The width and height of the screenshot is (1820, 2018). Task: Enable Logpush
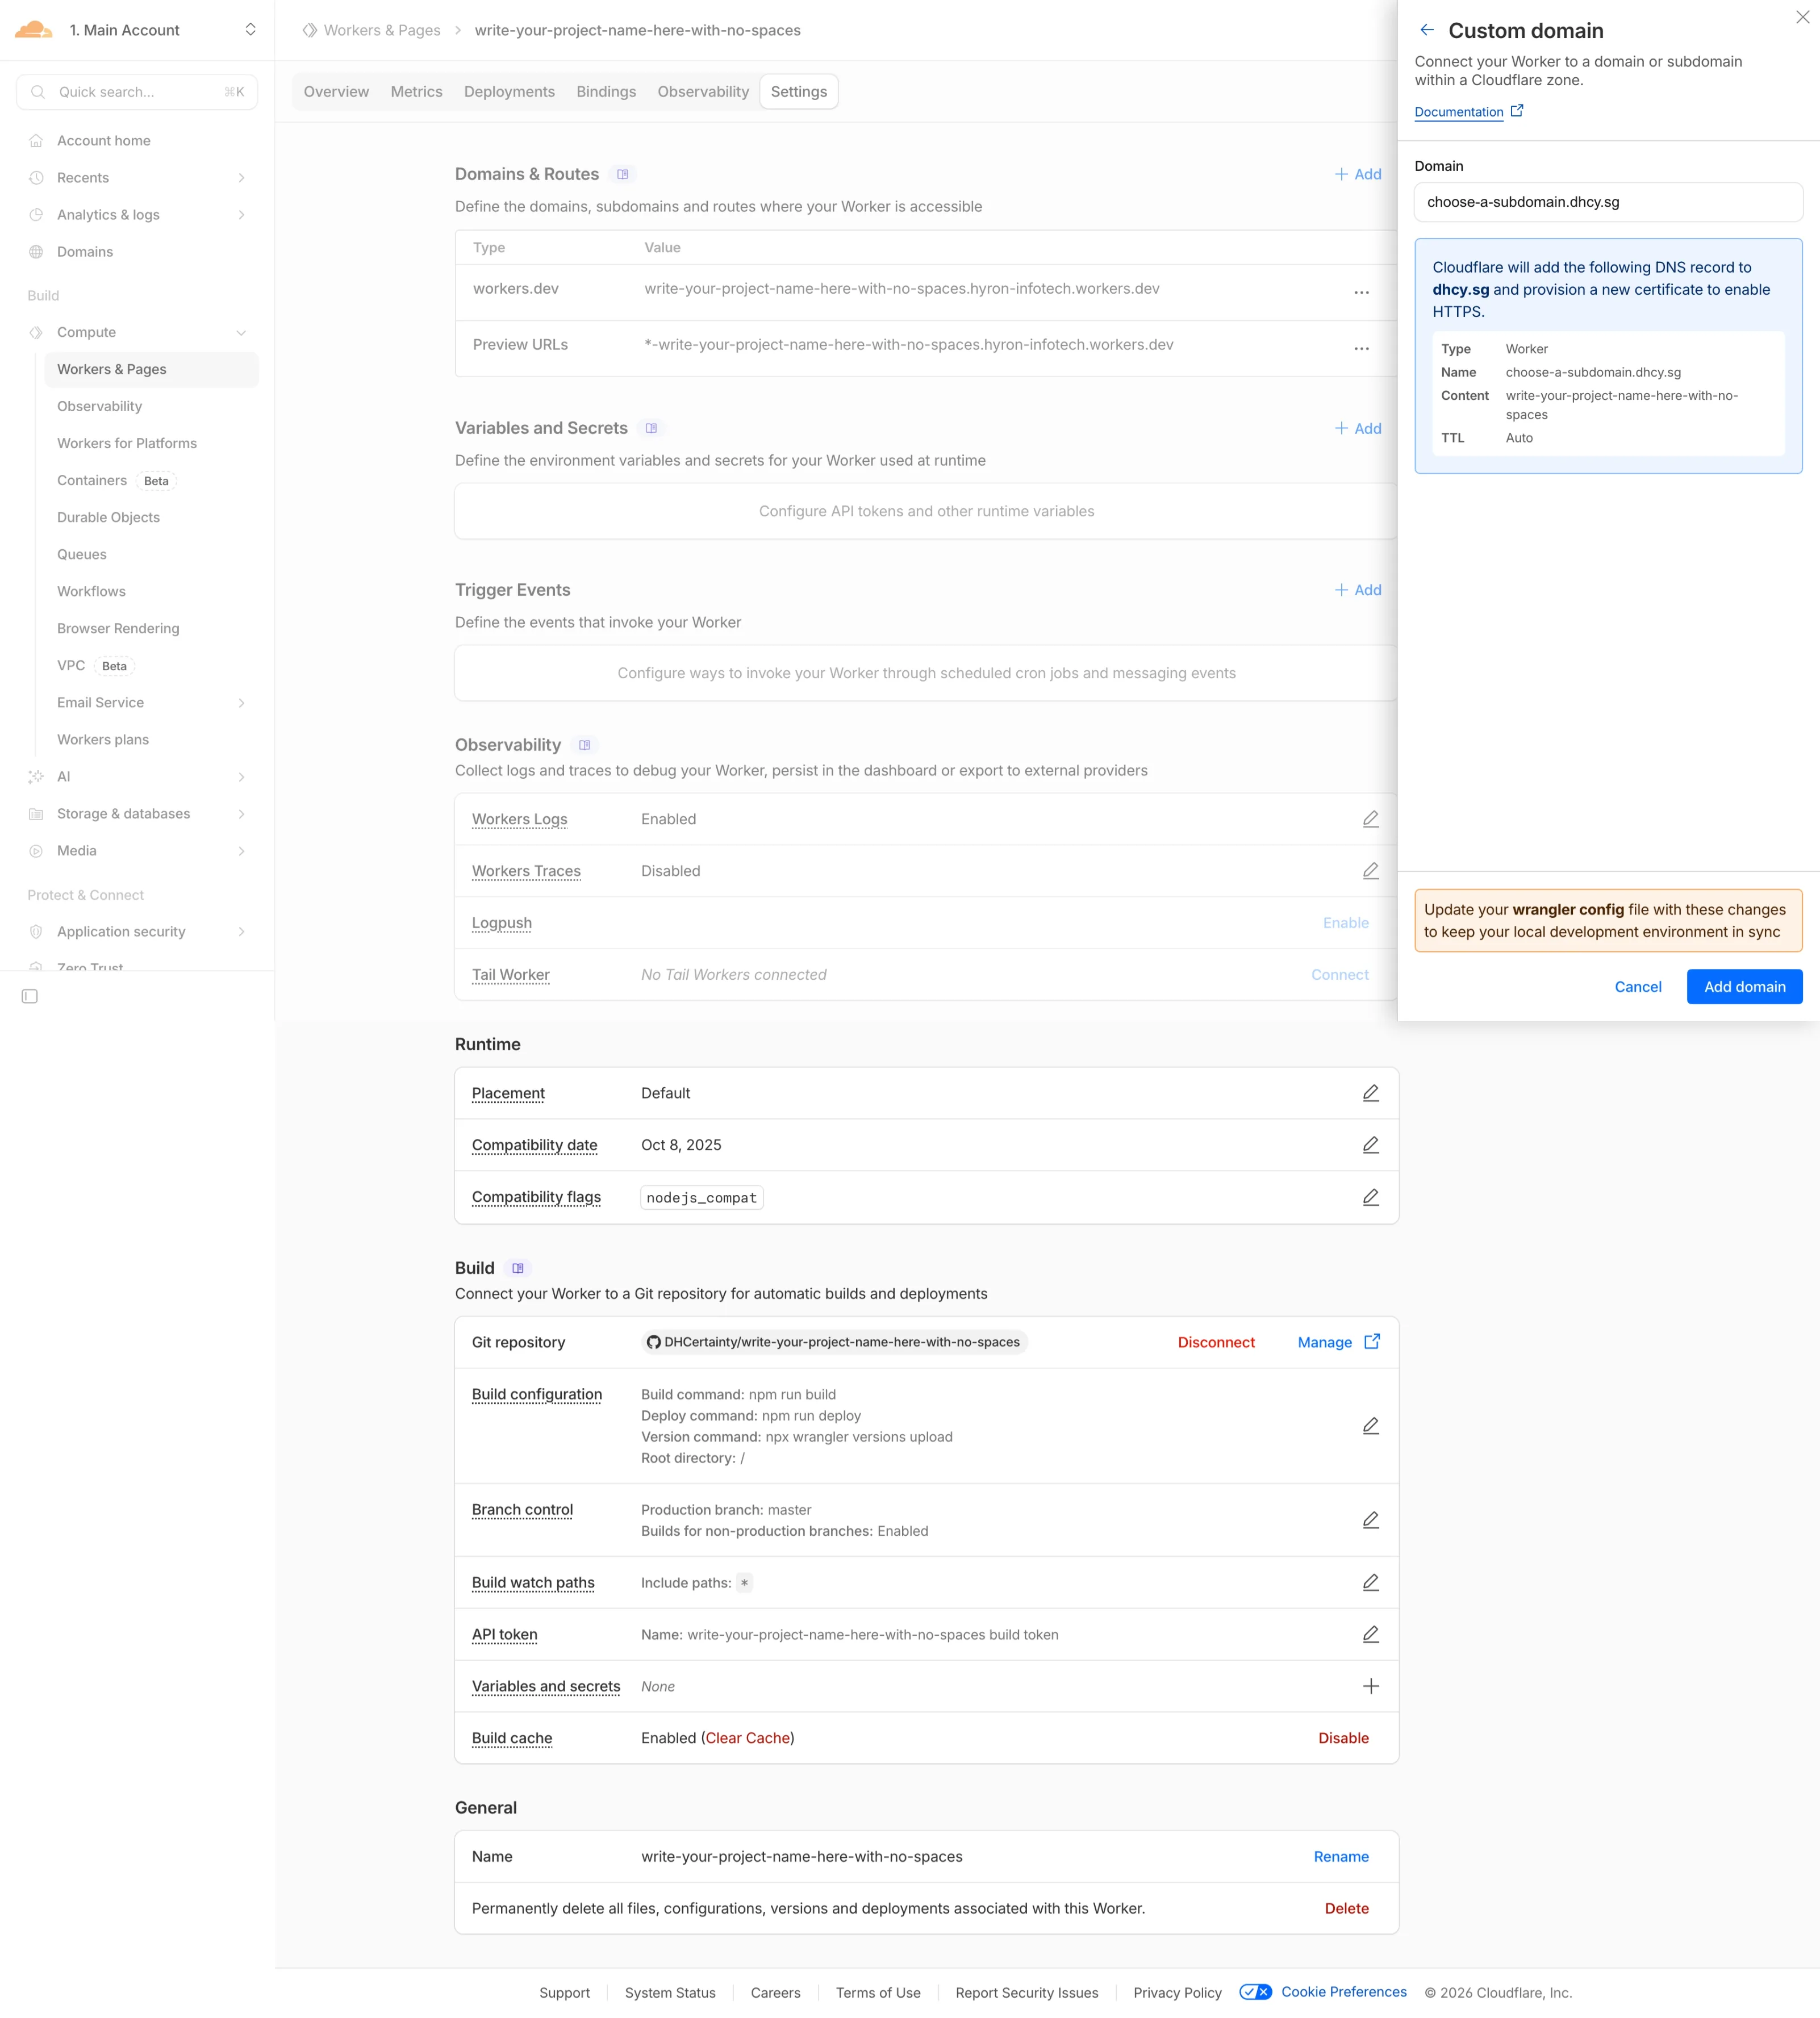(1346, 923)
